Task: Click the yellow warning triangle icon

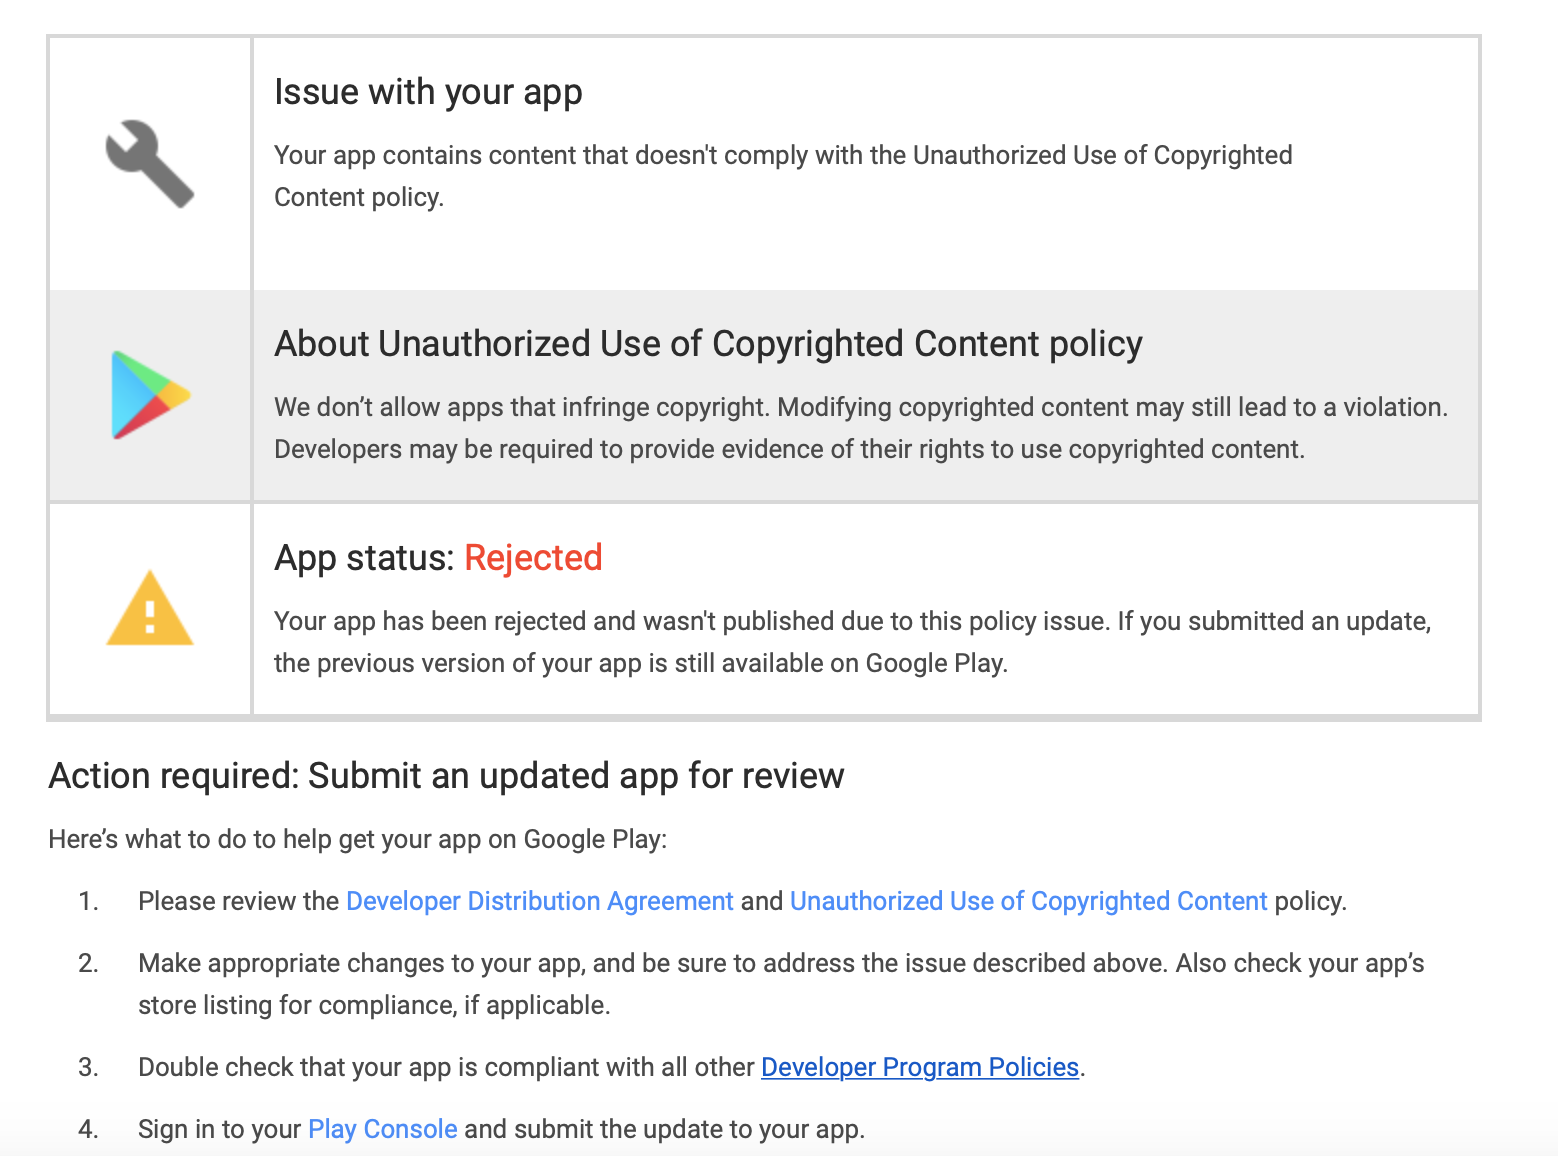Action: coord(150,608)
